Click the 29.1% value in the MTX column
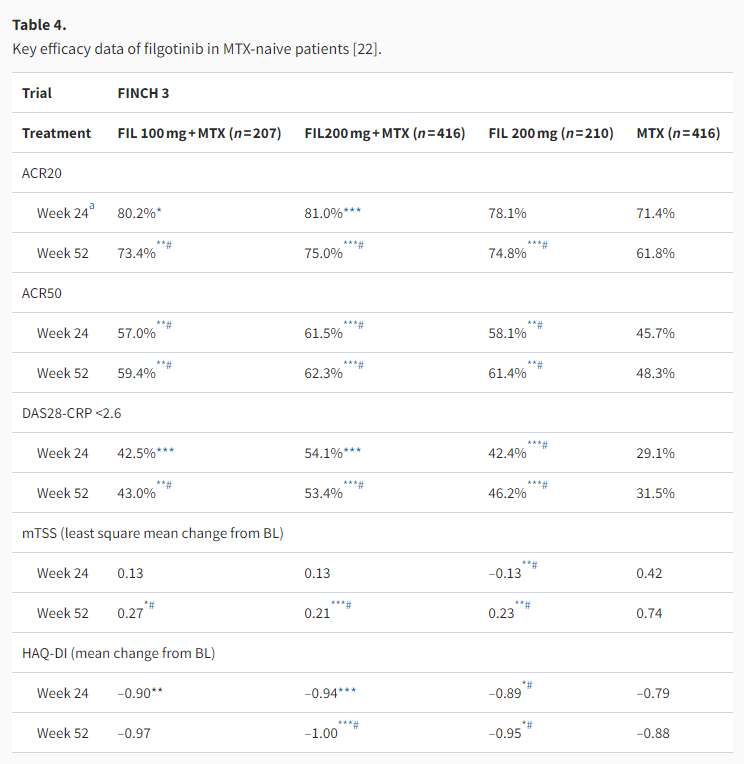This screenshot has width=744, height=764. [x=655, y=453]
